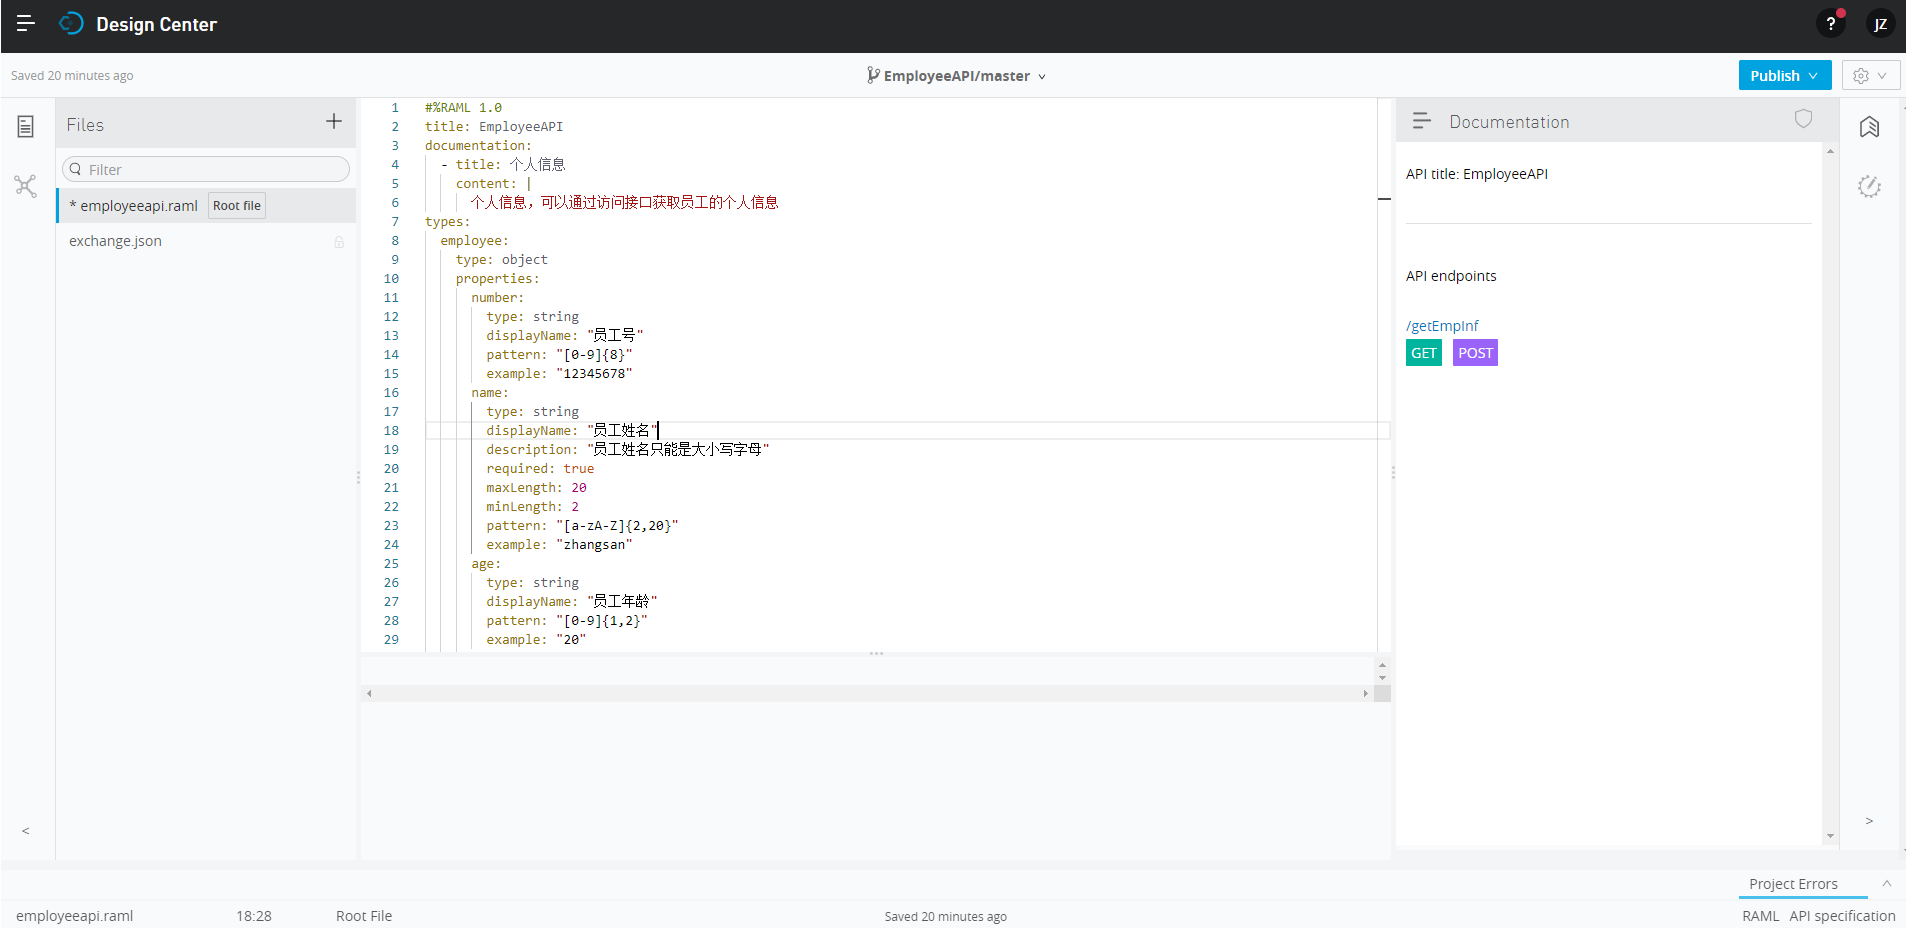Open the Publish dropdown arrow
The height and width of the screenshot is (930, 1906).
click(x=1812, y=75)
